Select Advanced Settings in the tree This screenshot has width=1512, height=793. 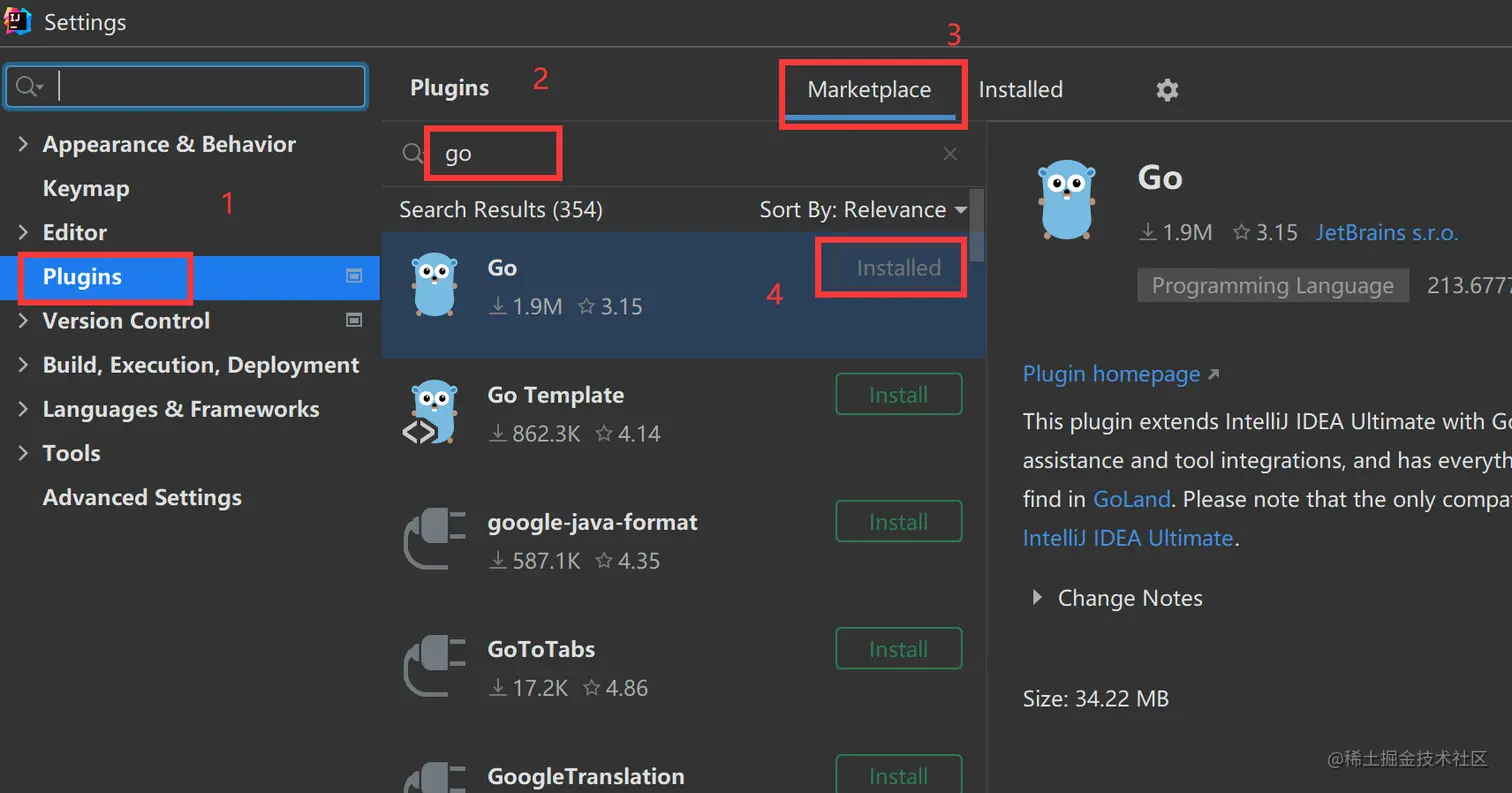point(142,497)
